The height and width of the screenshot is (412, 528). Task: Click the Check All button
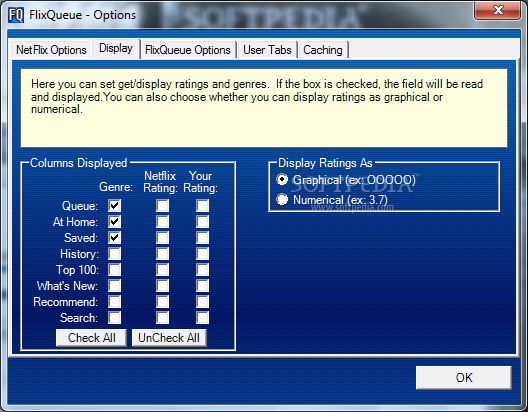click(x=91, y=338)
